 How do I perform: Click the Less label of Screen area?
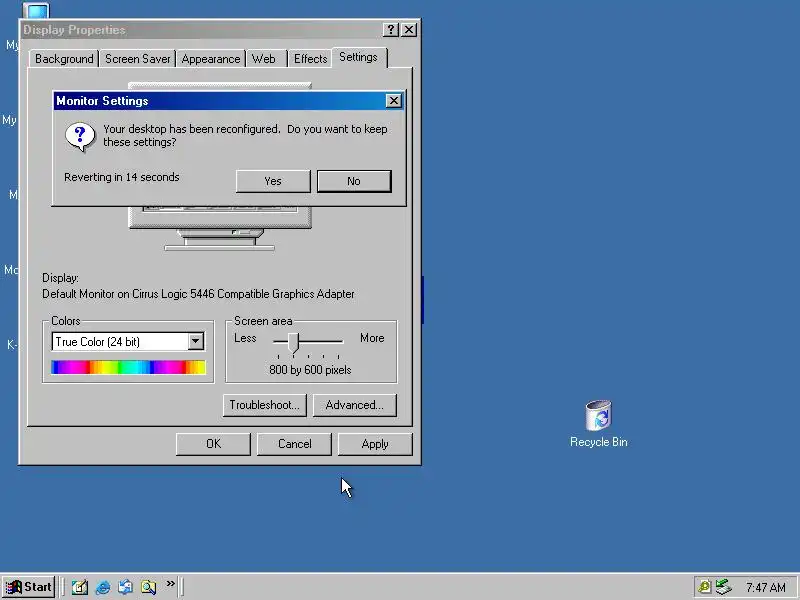pyautogui.click(x=245, y=338)
